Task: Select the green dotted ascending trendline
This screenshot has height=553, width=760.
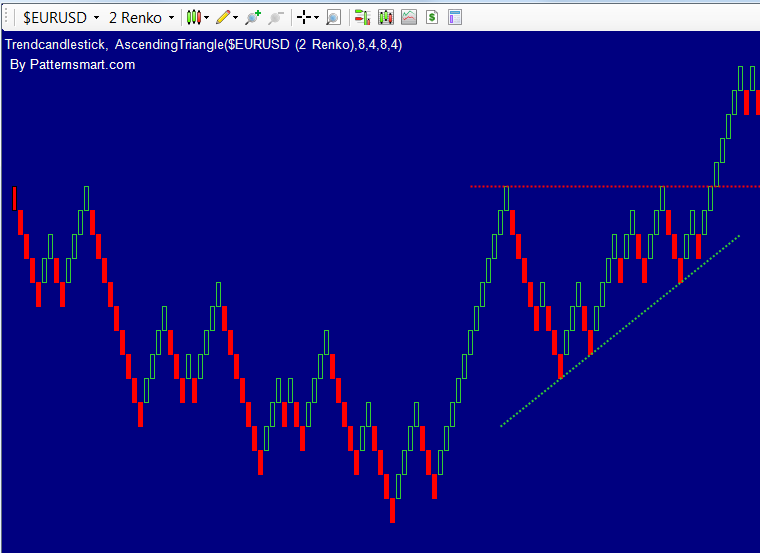Action: pyautogui.click(x=620, y=331)
